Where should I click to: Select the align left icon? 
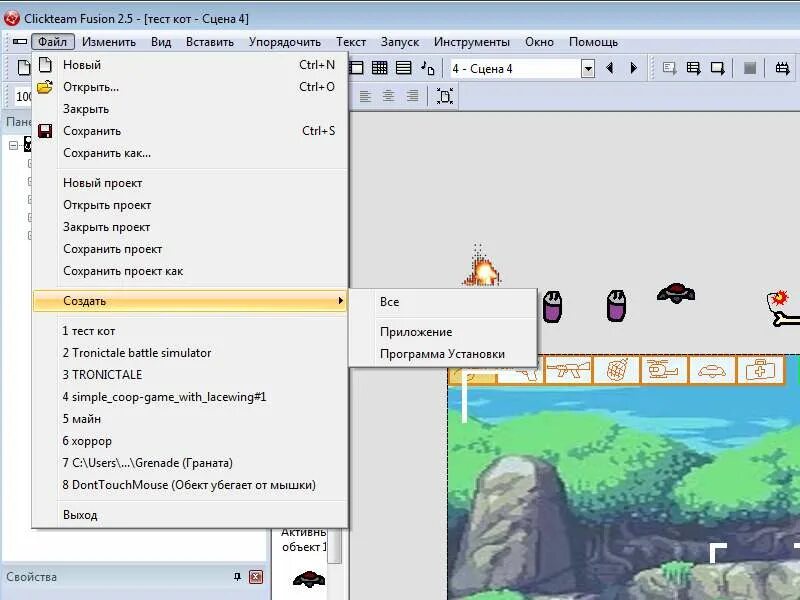pos(365,95)
